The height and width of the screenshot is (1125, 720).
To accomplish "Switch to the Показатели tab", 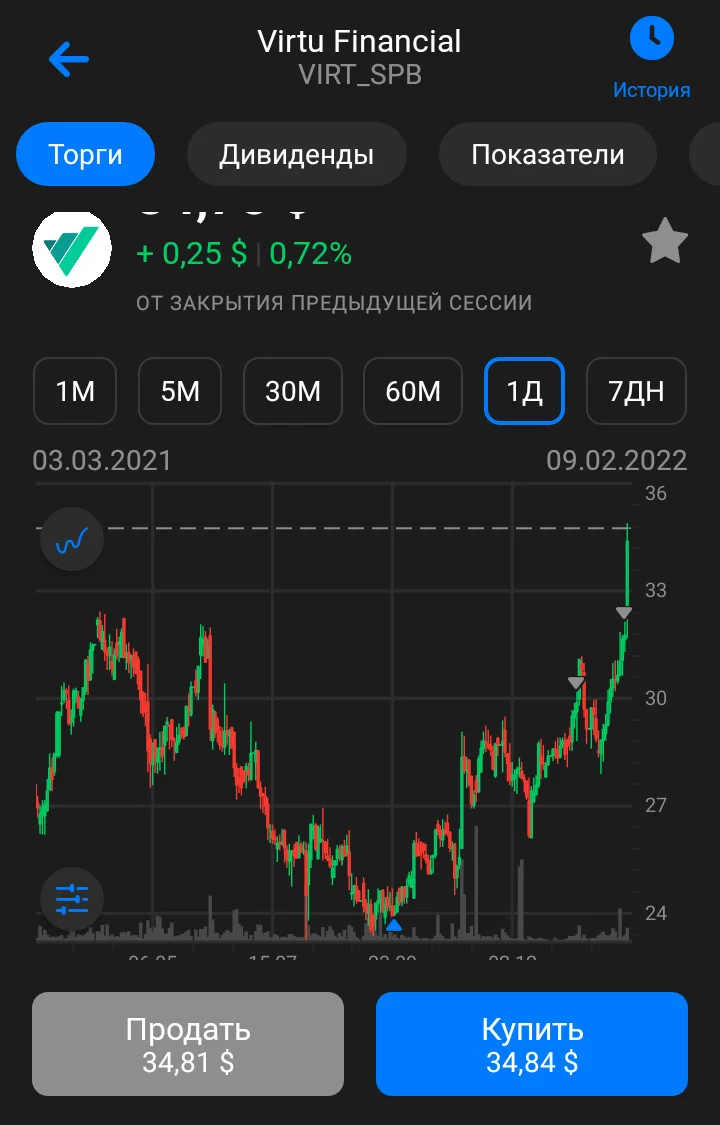I will pos(548,154).
